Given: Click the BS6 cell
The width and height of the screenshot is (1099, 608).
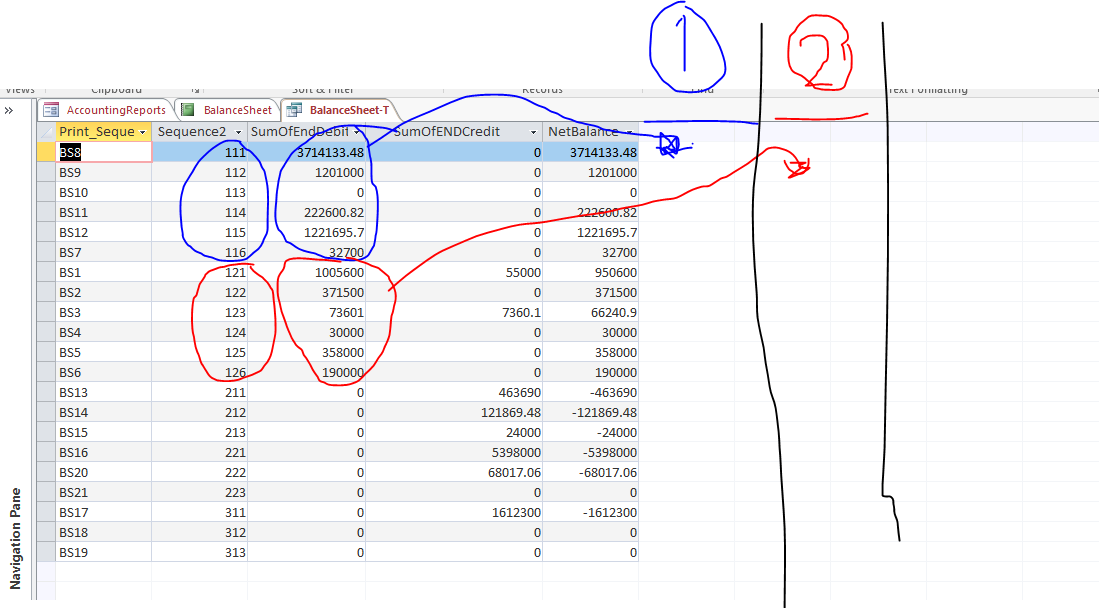Looking at the screenshot, I should tap(104, 372).
